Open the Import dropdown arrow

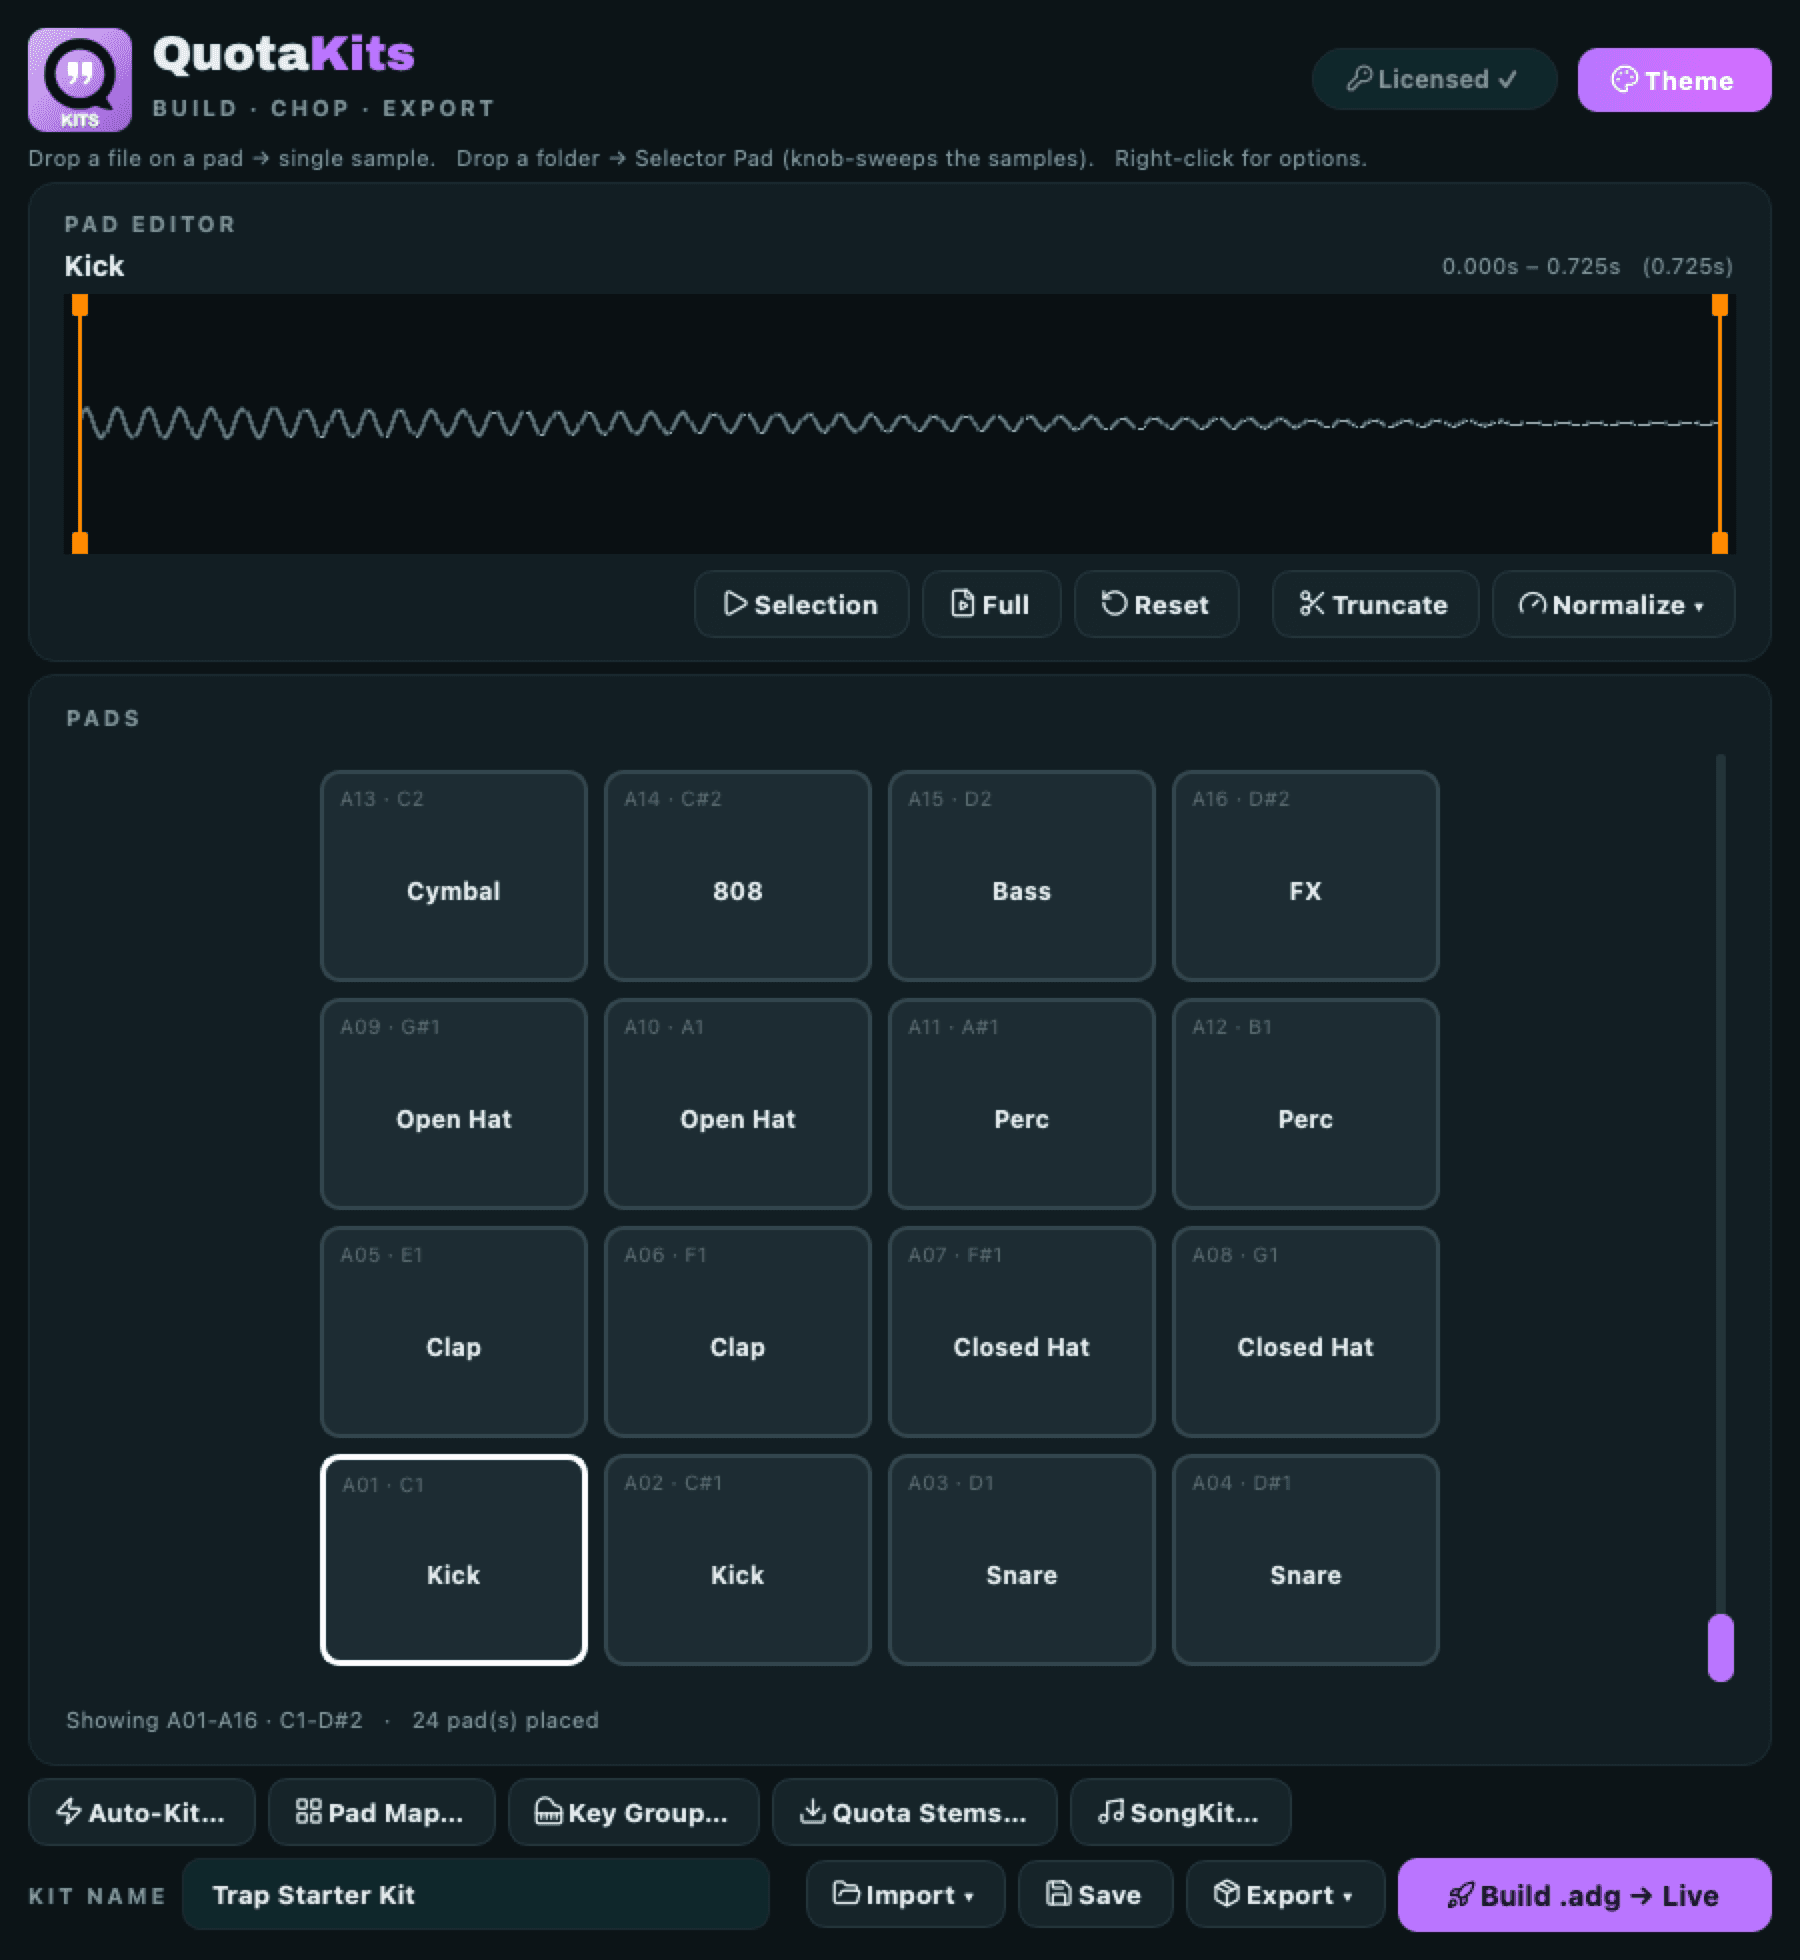pyautogui.click(x=969, y=1896)
